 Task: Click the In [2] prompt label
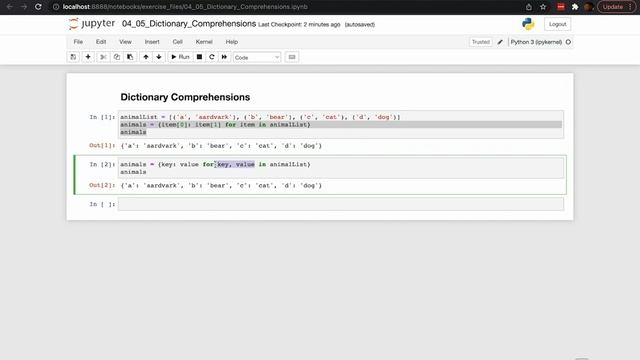(x=102, y=164)
